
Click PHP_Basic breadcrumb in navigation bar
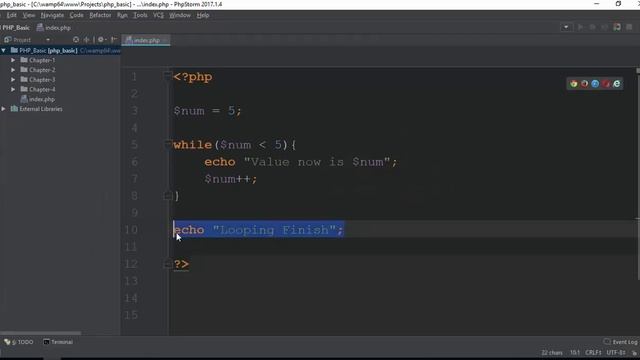(16, 28)
